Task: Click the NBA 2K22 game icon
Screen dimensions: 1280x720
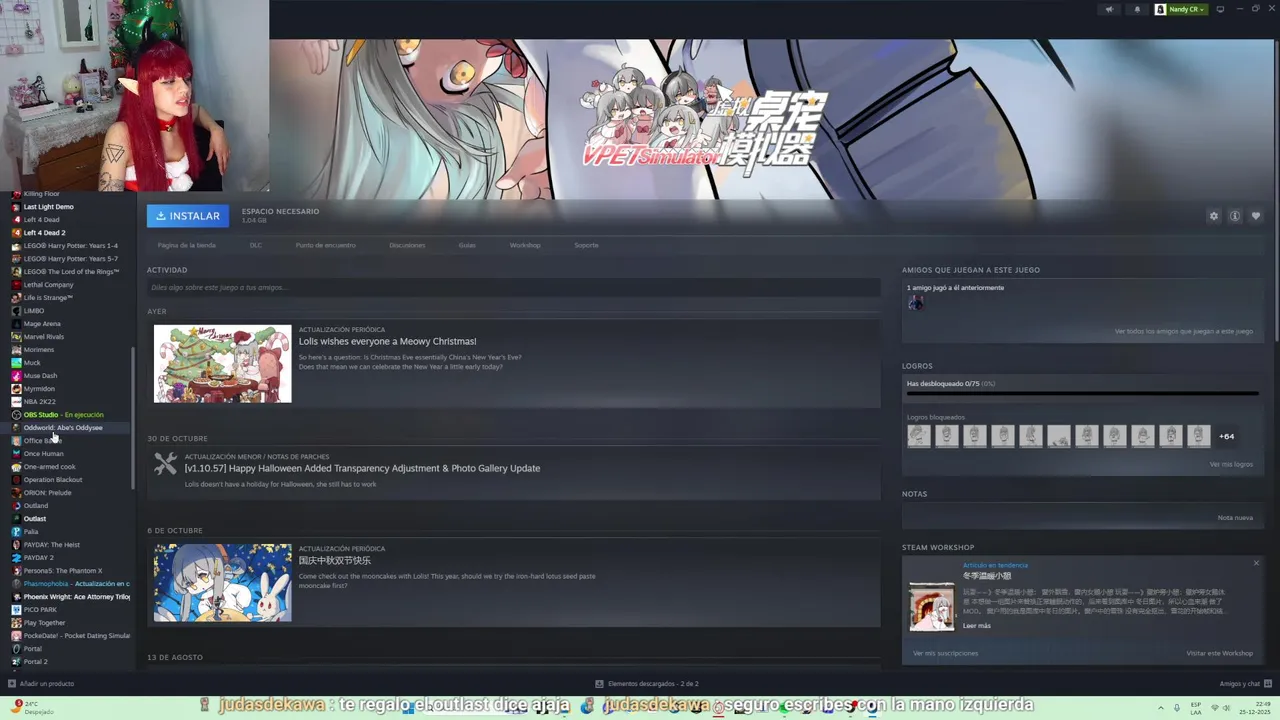Action: coord(16,402)
